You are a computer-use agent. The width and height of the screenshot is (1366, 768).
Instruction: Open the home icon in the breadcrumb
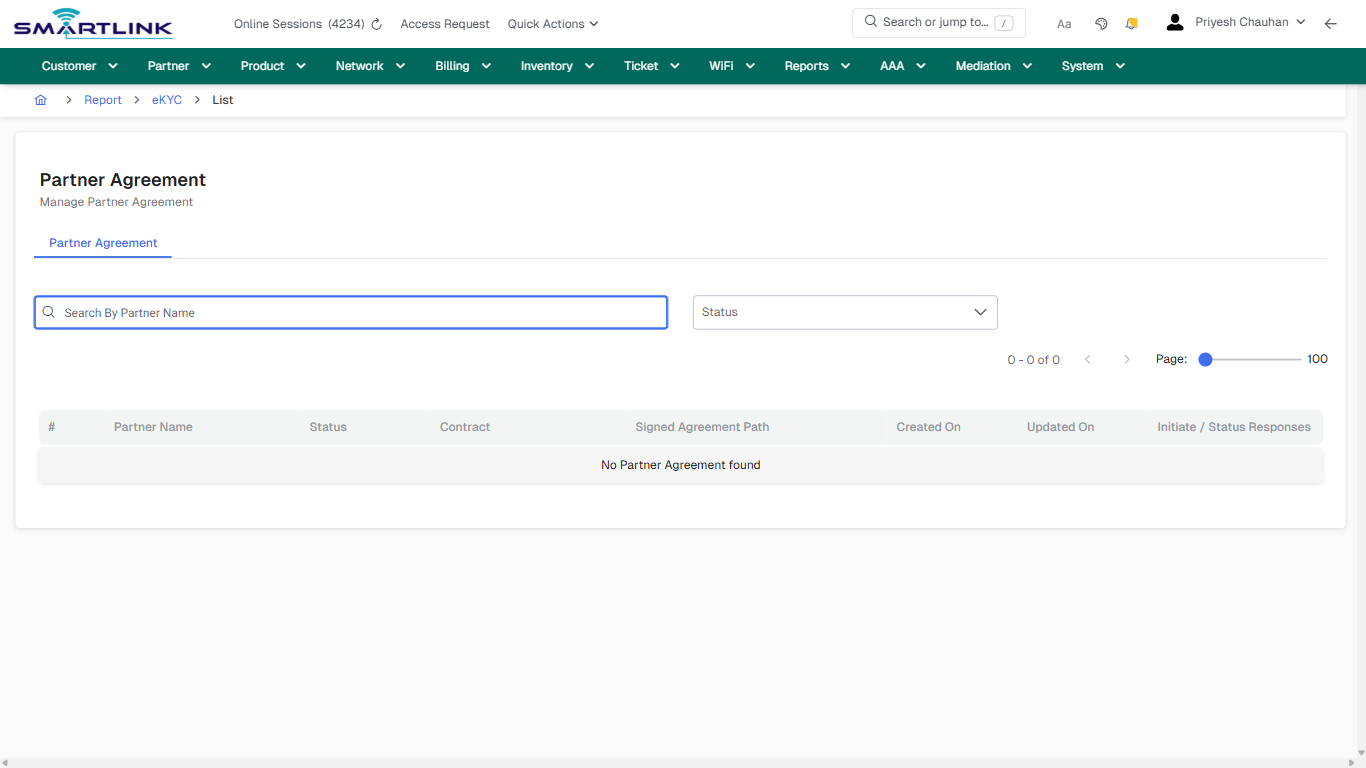click(x=40, y=99)
